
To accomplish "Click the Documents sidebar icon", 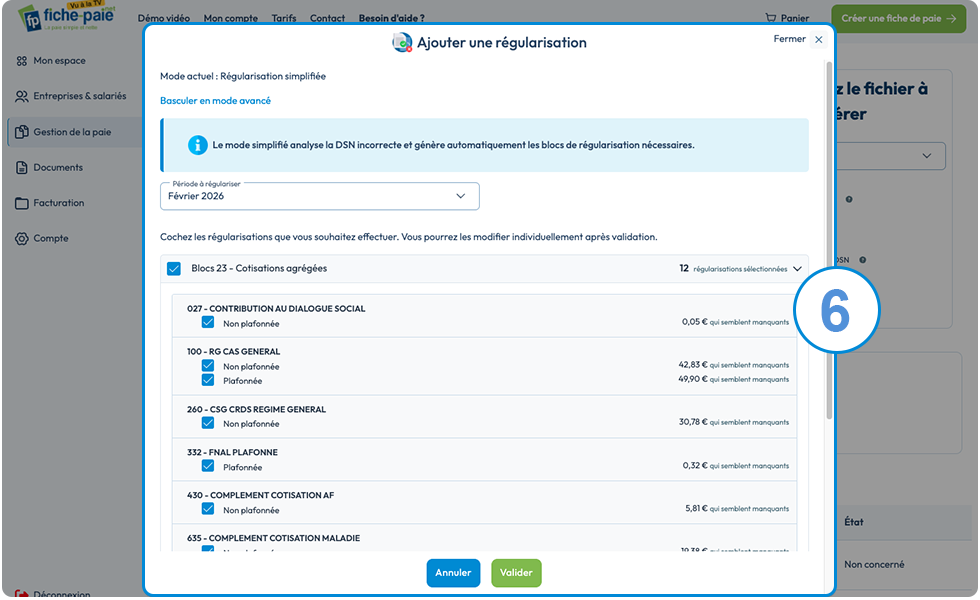I will click(22, 168).
